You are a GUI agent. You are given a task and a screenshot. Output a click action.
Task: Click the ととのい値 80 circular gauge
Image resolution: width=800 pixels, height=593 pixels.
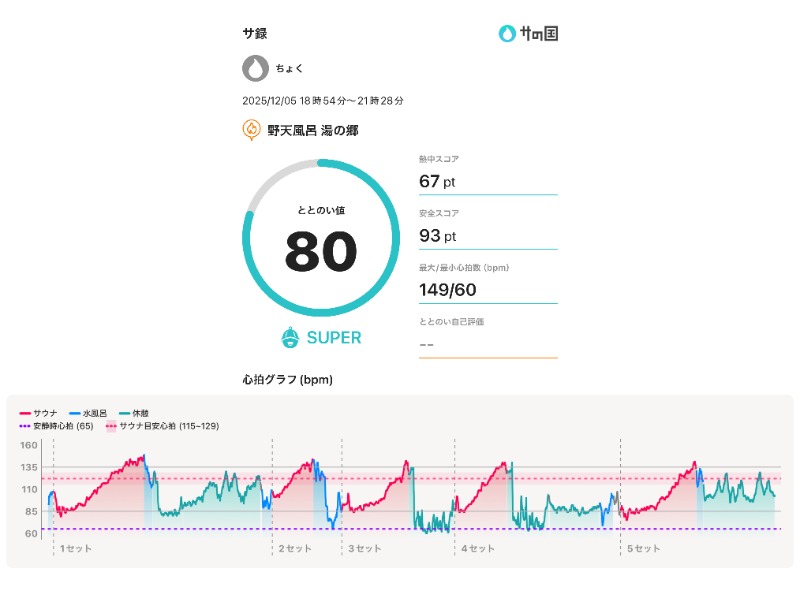click(x=320, y=240)
